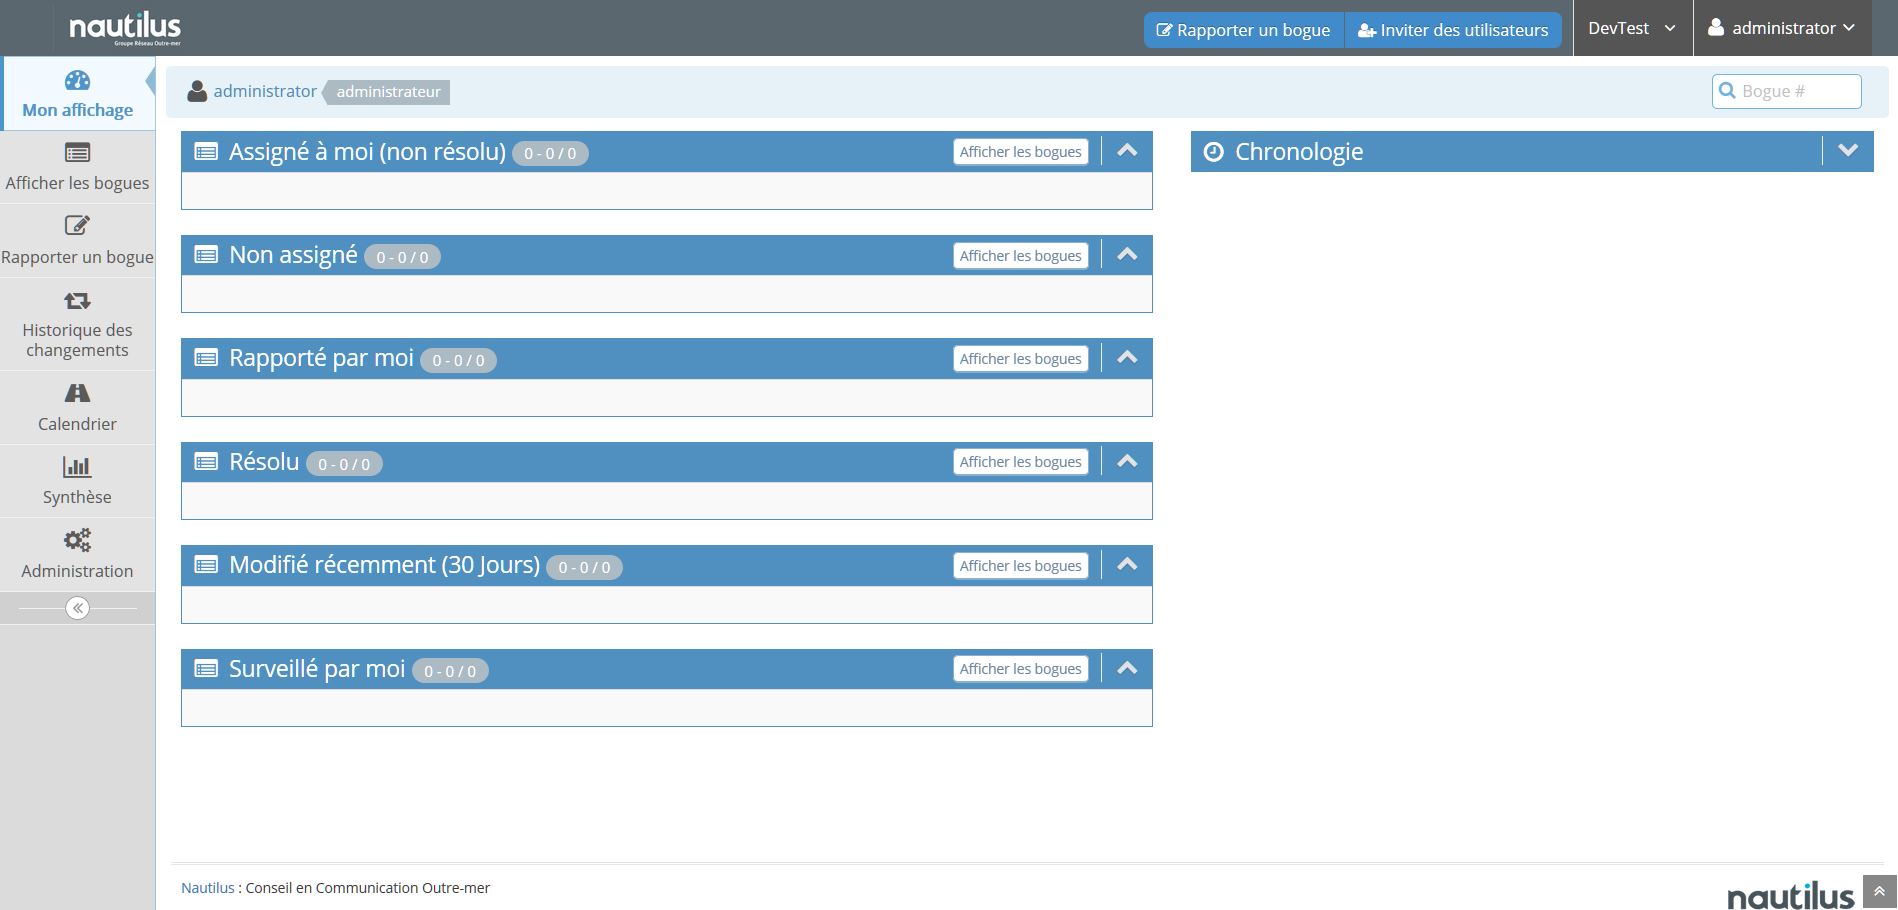Open the Nautilus footer link
The image size is (1898, 910).
tap(207, 888)
